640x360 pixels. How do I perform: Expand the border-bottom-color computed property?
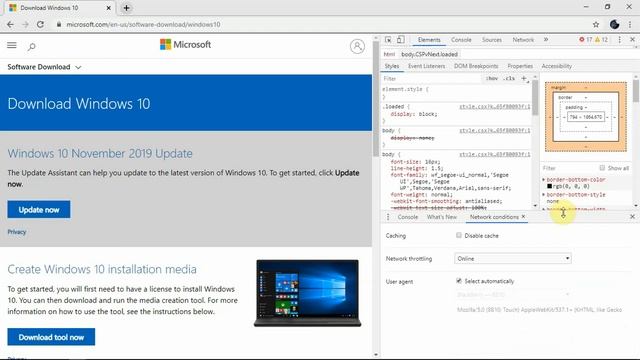[544, 180]
